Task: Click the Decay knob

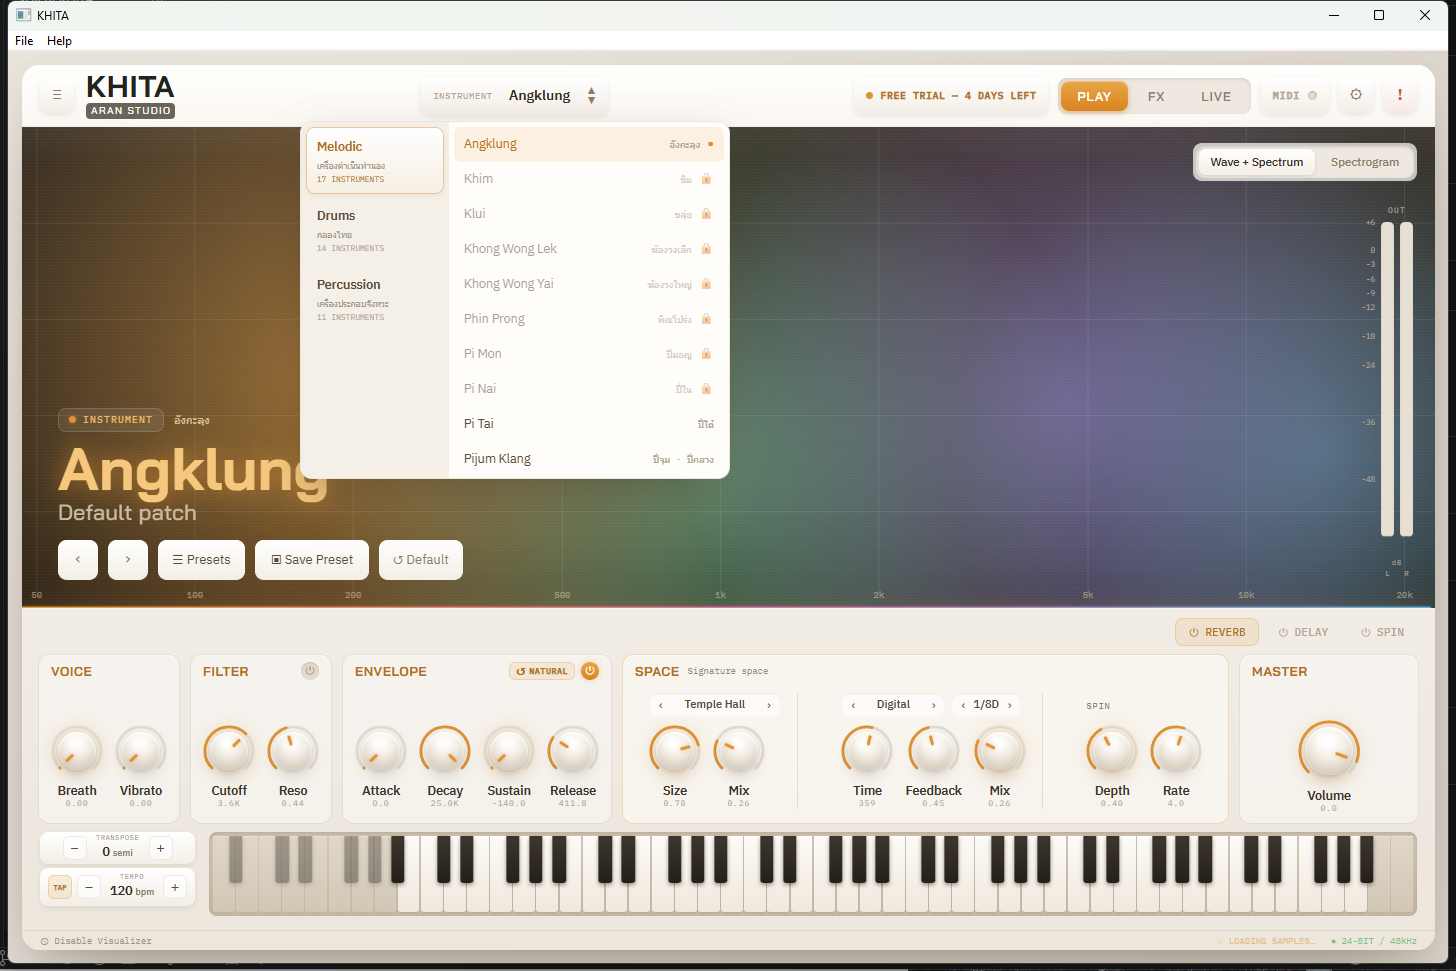Action: 445,751
